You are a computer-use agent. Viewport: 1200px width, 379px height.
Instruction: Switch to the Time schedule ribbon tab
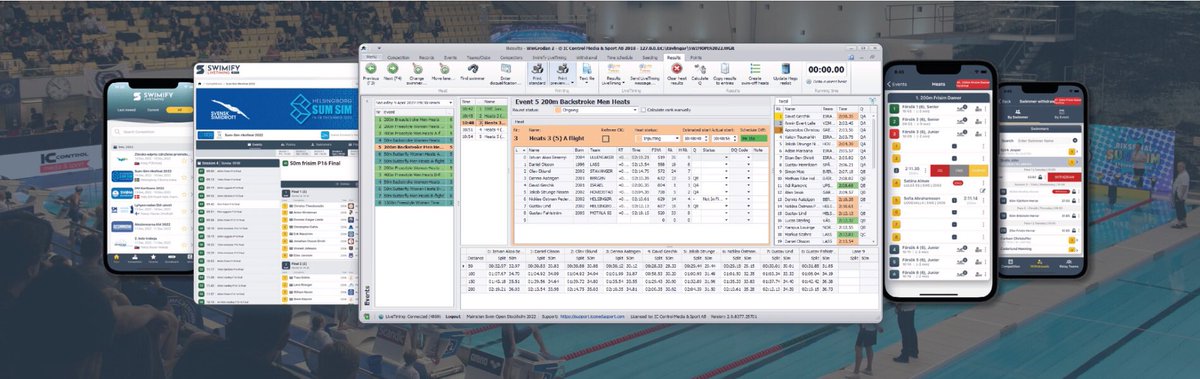click(x=619, y=58)
